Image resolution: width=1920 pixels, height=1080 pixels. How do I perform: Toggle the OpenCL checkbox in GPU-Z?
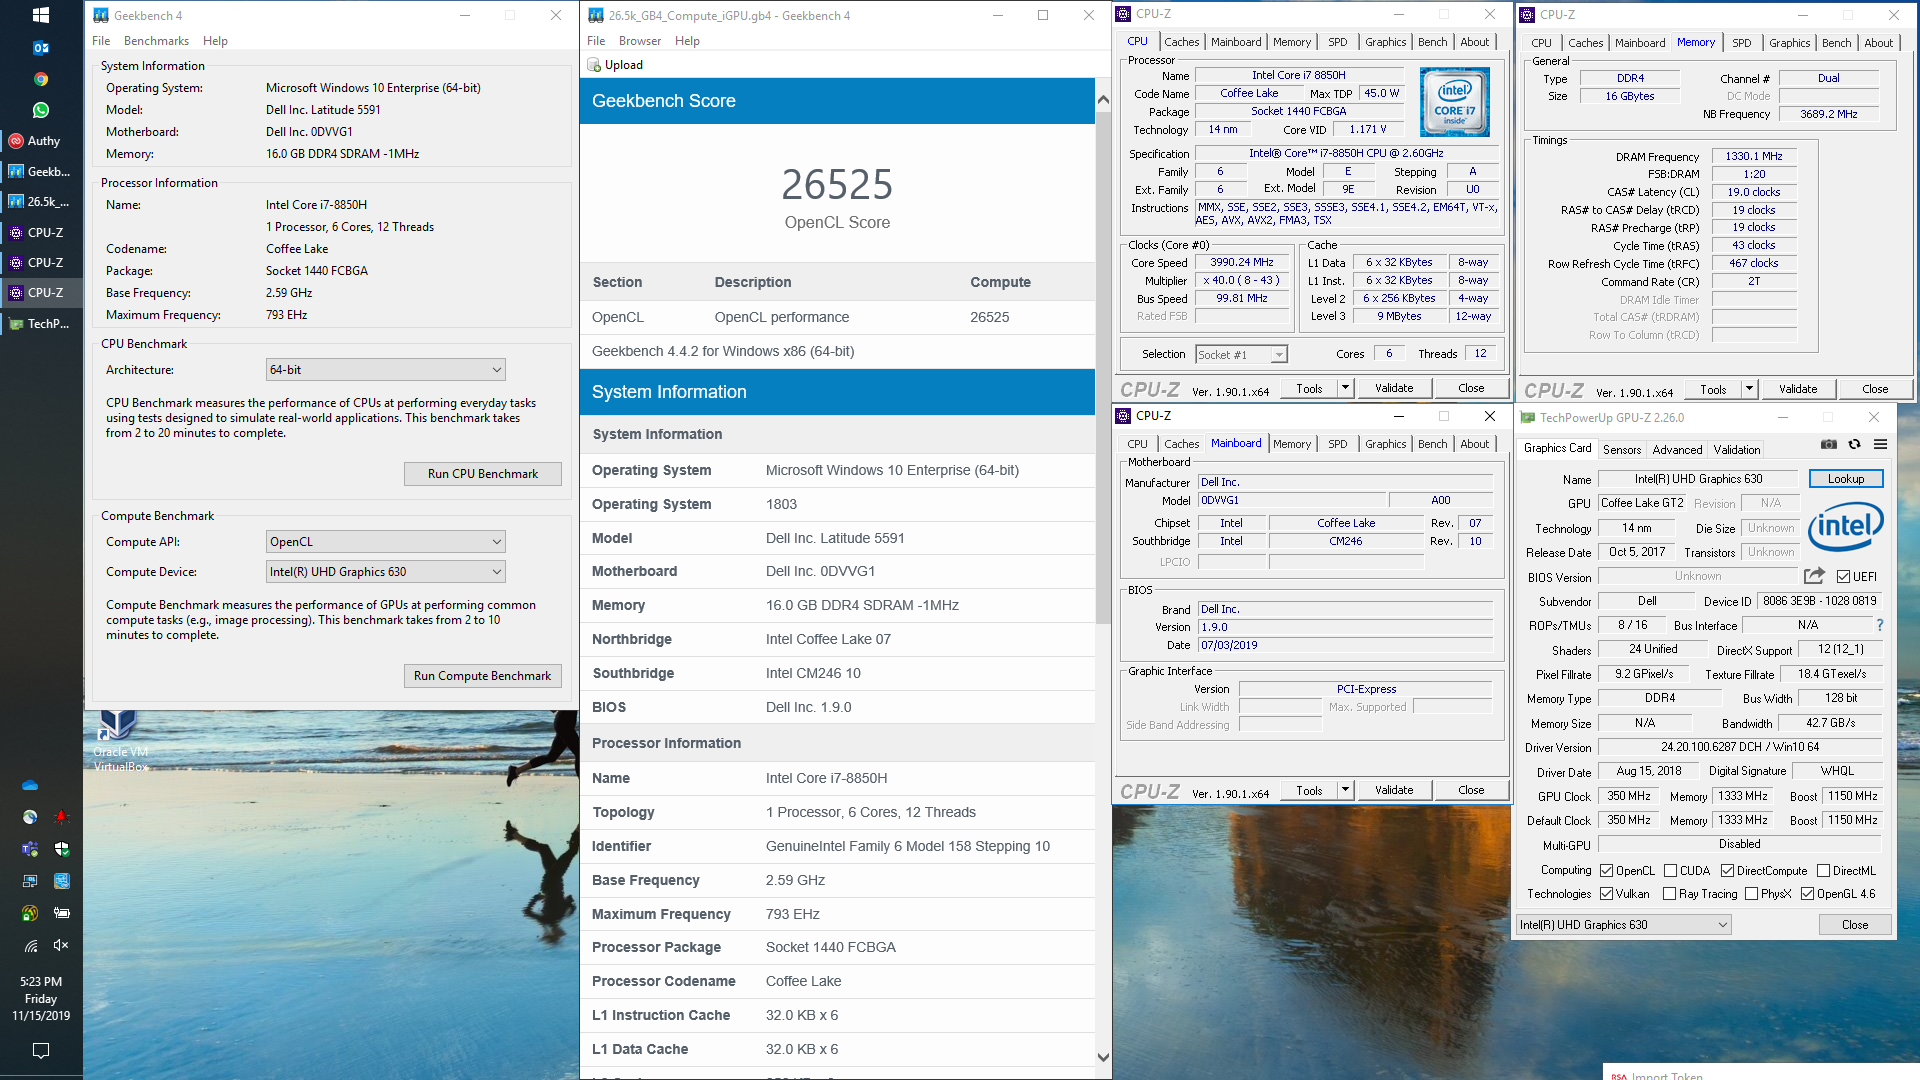[1607, 871]
